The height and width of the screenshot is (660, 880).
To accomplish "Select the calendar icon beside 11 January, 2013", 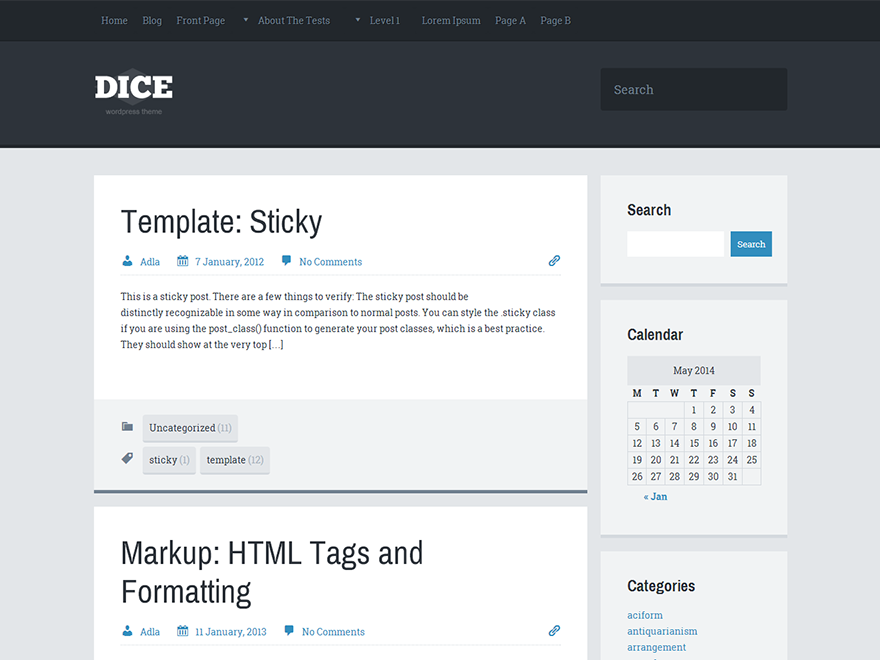I will pyautogui.click(x=182, y=631).
